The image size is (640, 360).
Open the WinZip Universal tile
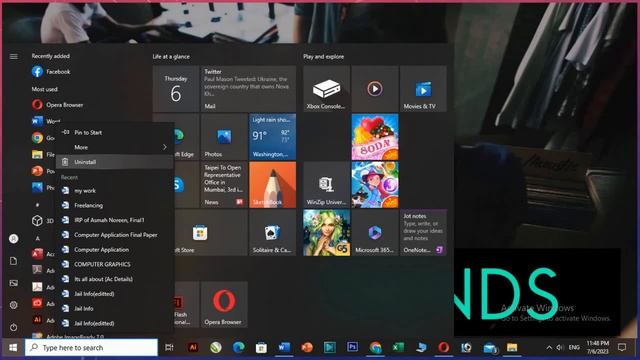[x=326, y=184]
